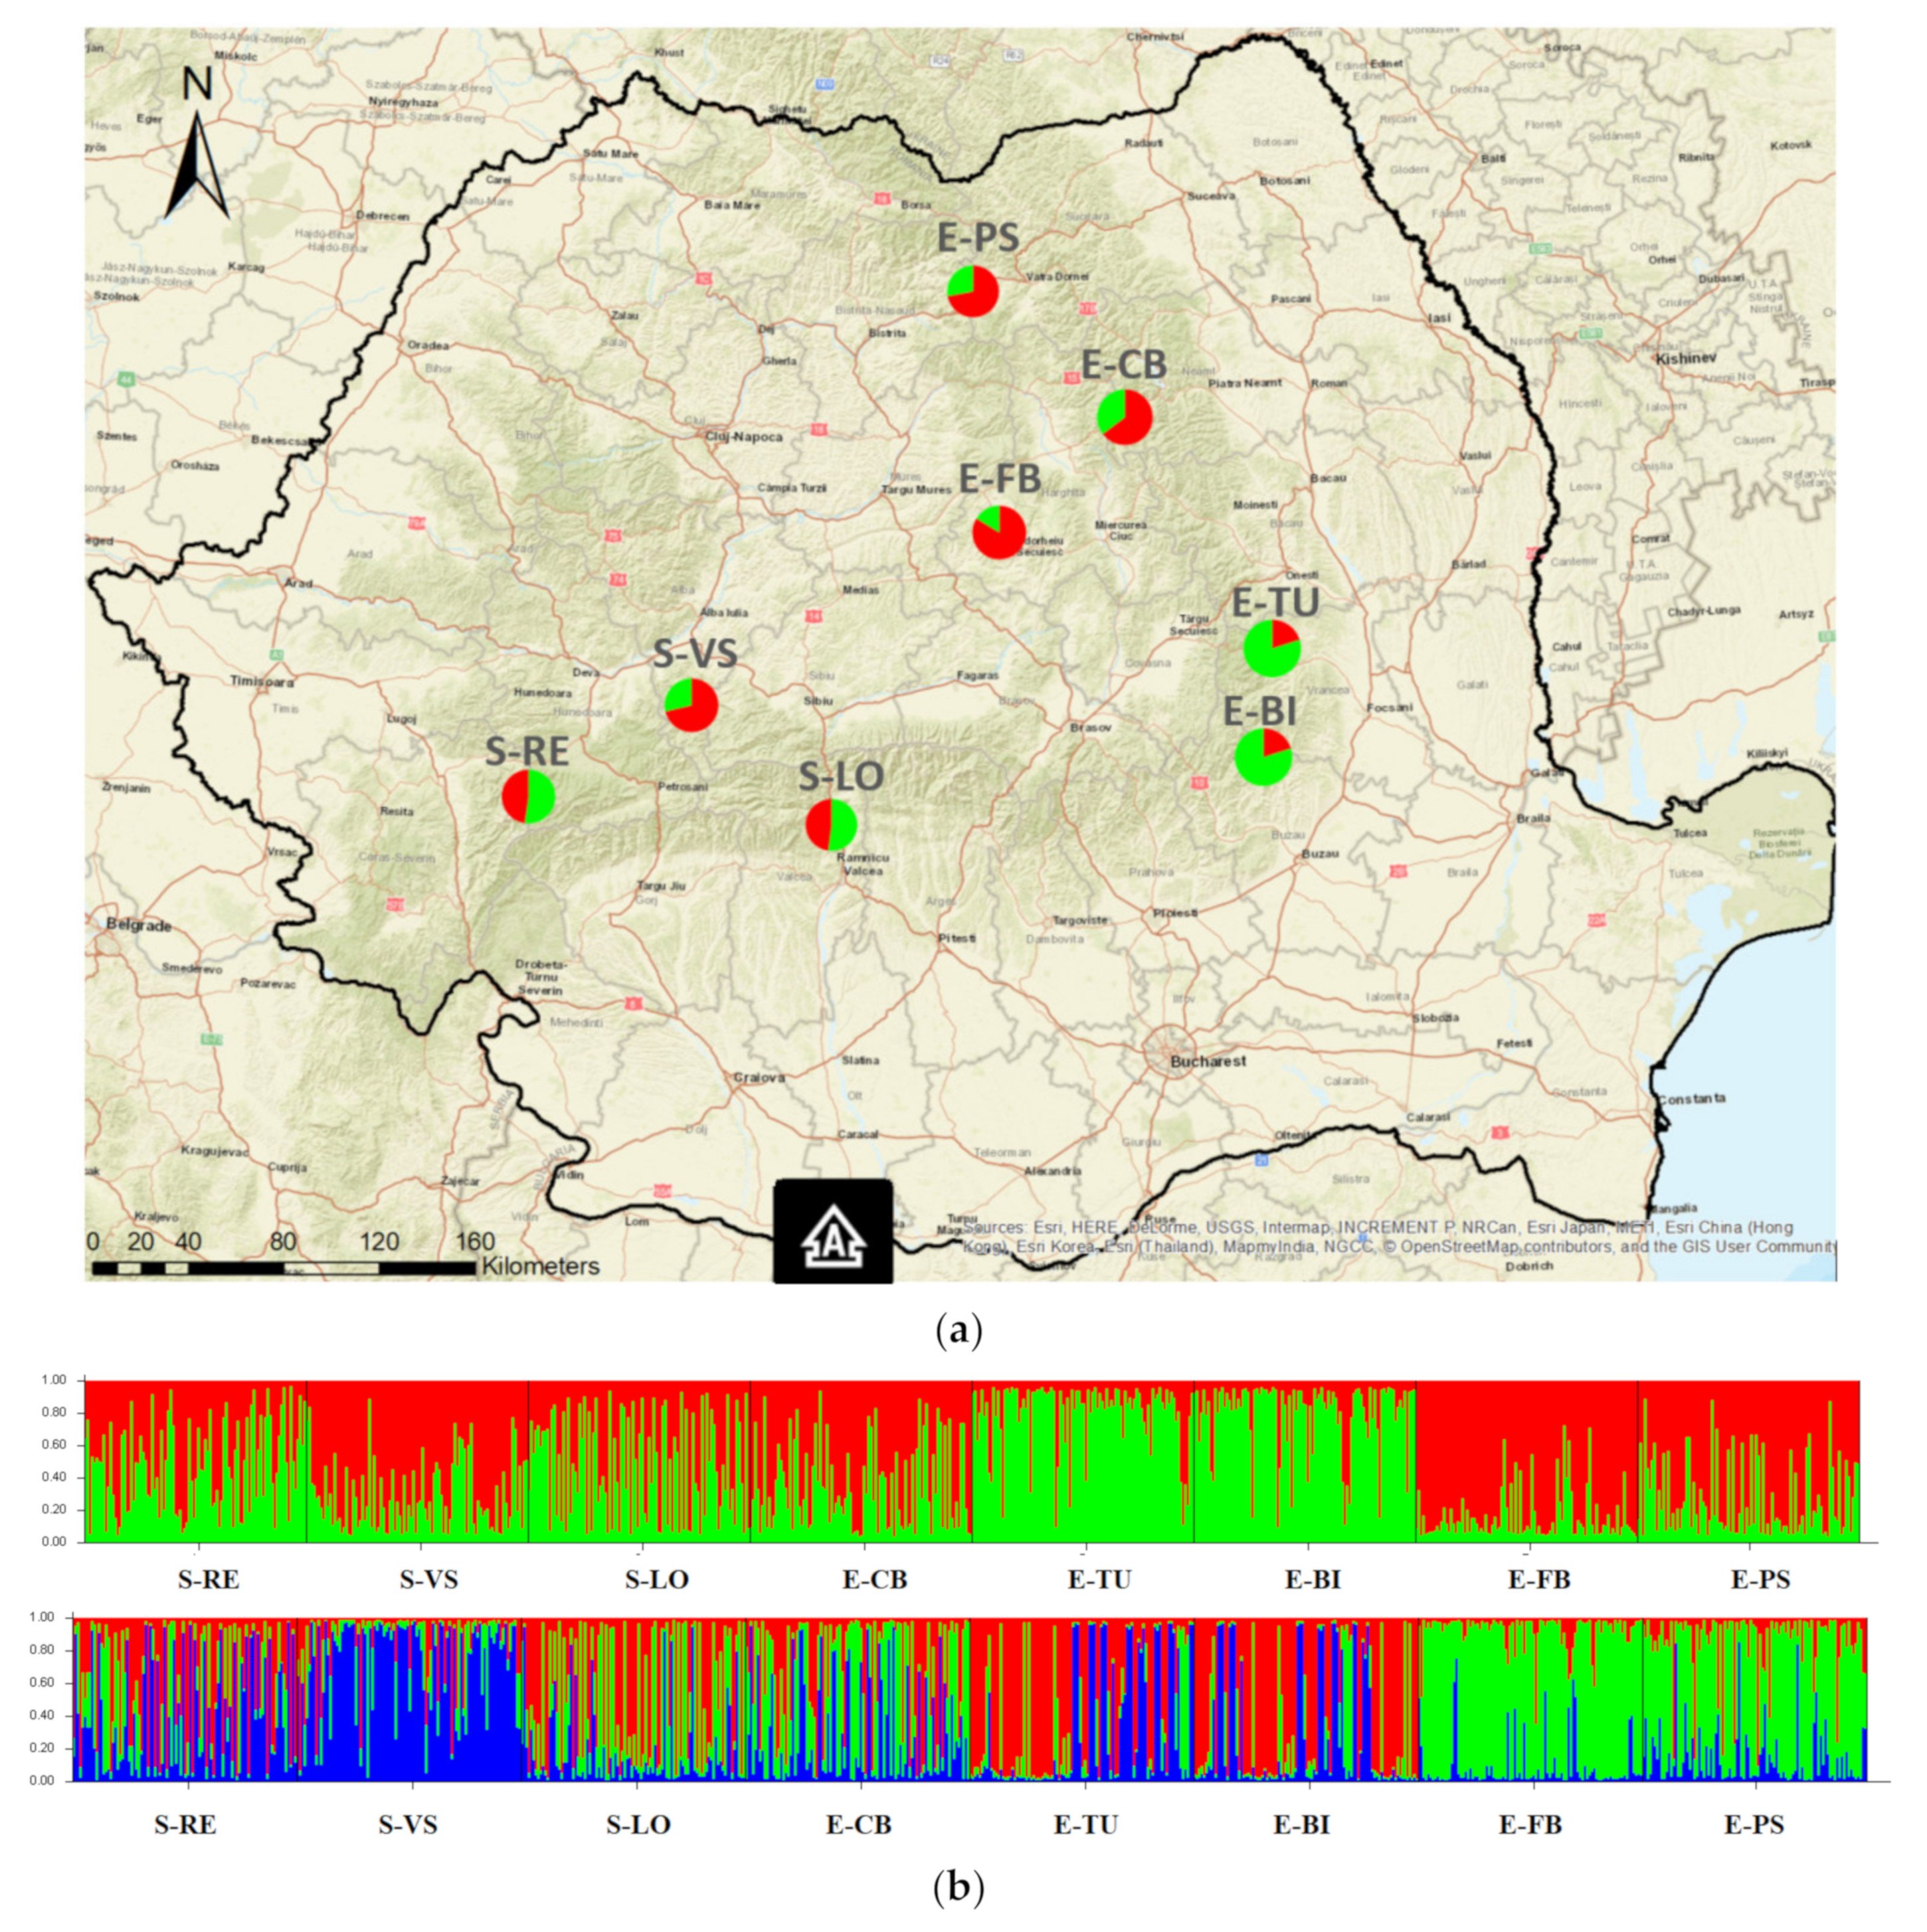
Task: Click the S-RE label under upper plot
Action: coord(208,1580)
